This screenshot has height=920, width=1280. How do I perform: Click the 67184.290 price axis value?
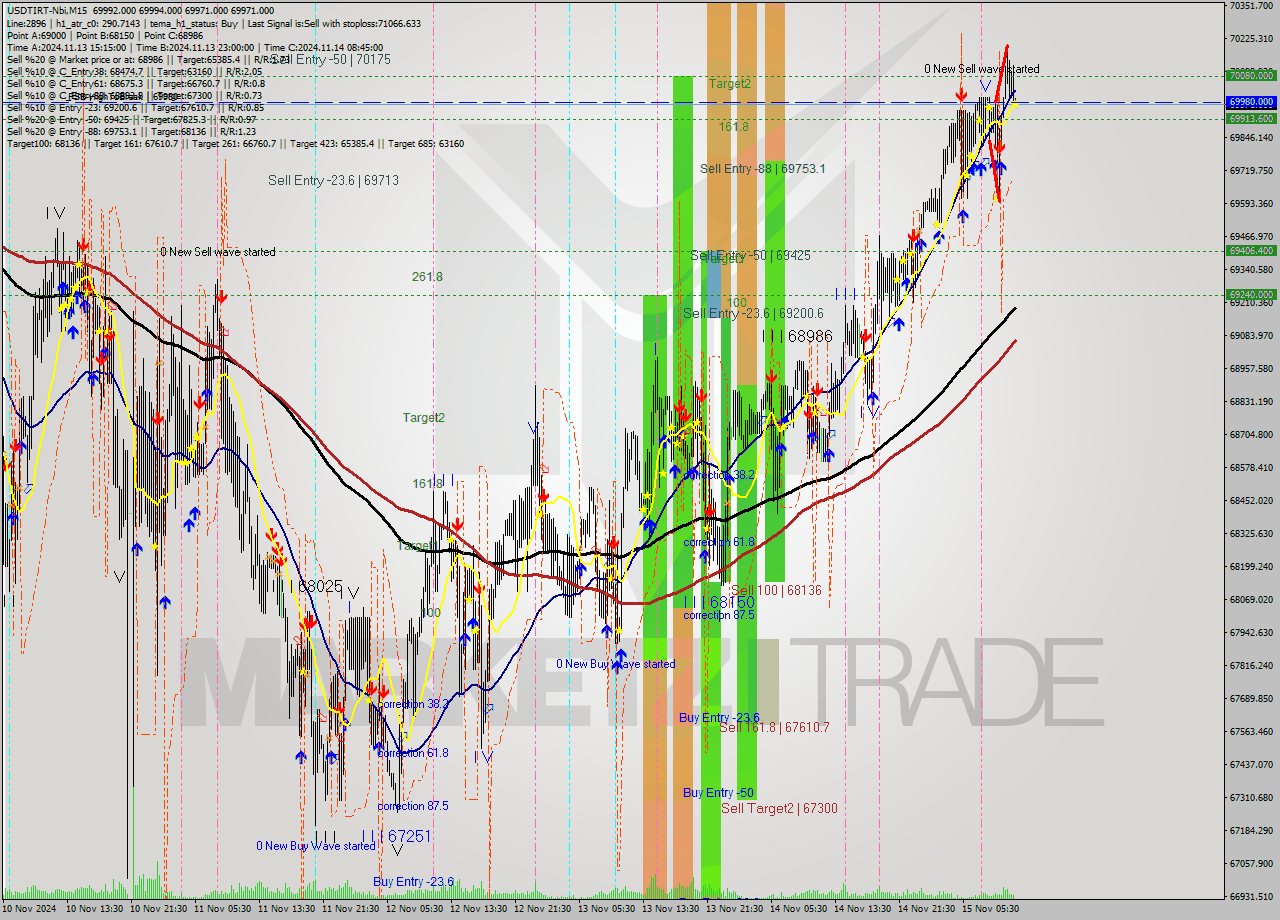[x=1251, y=830]
